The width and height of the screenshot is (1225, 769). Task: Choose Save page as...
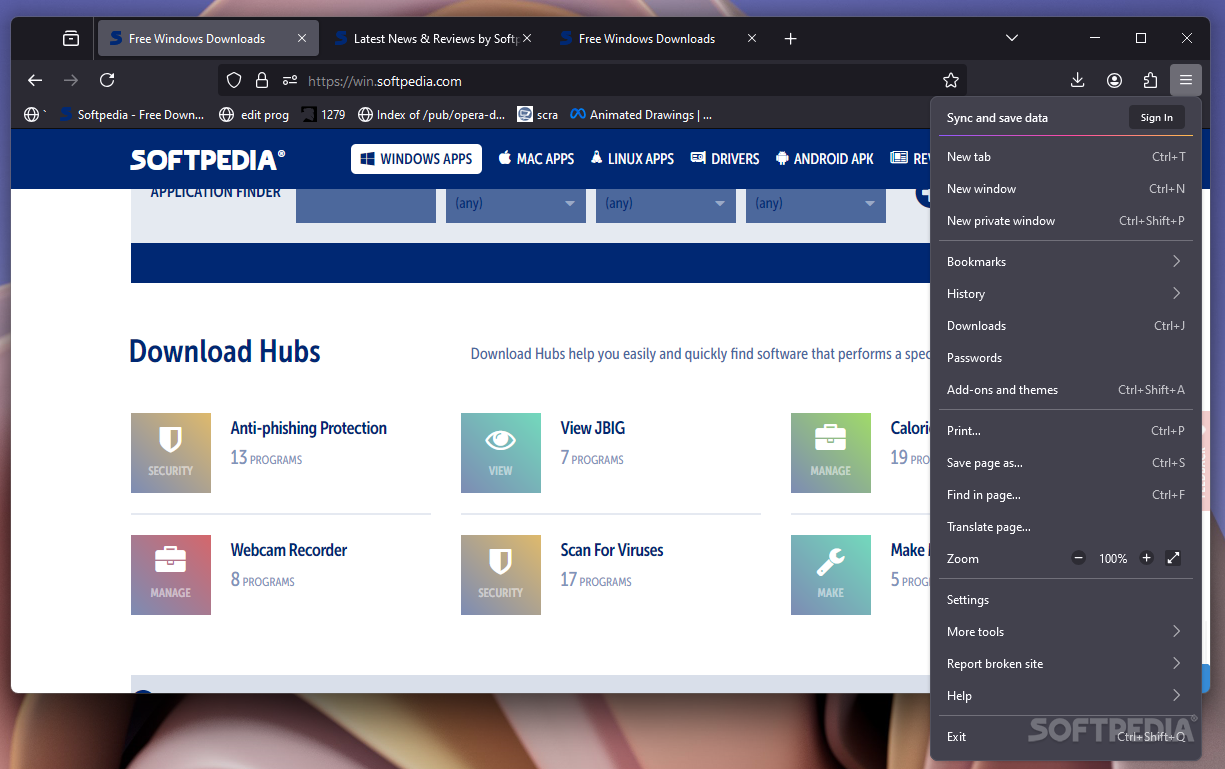click(1066, 463)
